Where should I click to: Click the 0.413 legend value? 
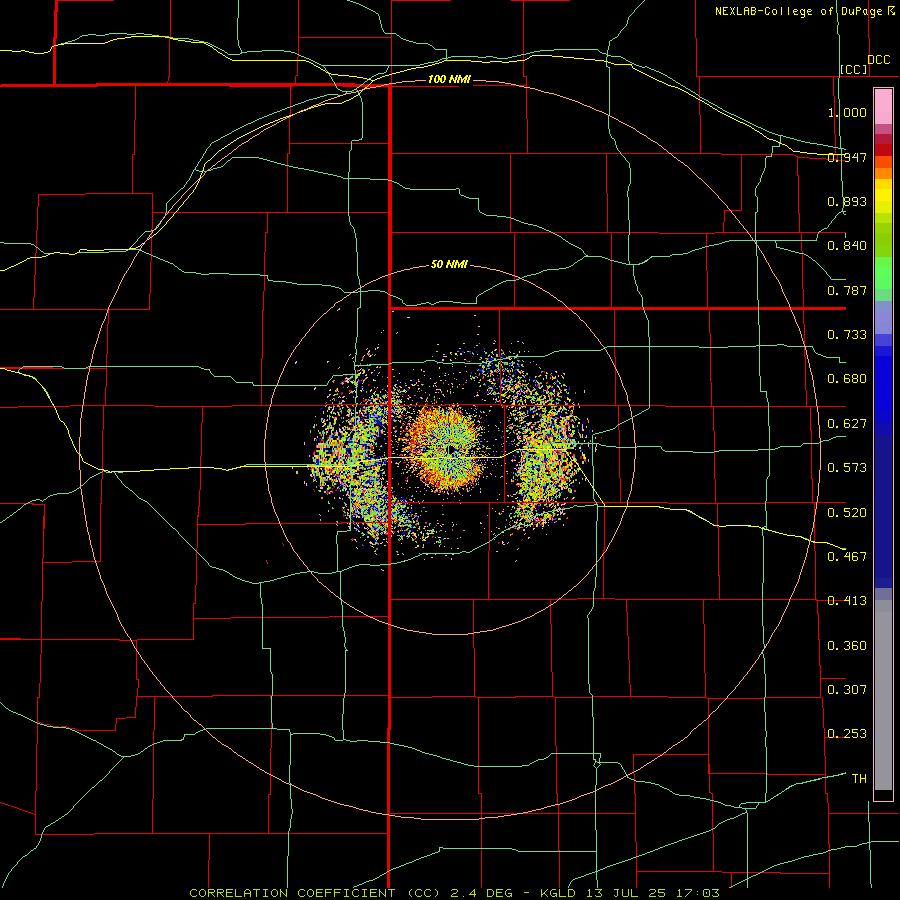pyautogui.click(x=847, y=601)
